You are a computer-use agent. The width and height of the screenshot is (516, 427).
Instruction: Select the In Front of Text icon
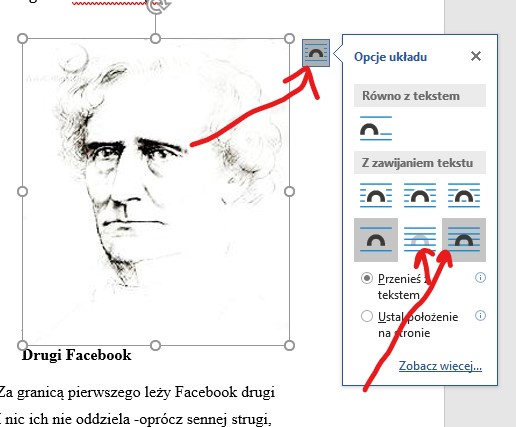(x=464, y=240)
